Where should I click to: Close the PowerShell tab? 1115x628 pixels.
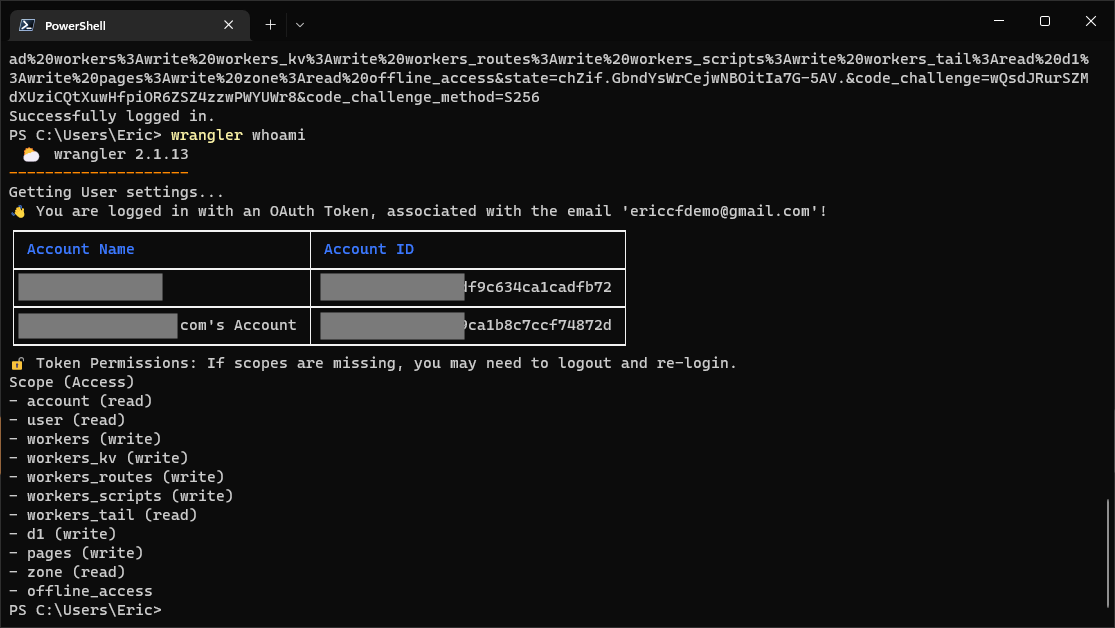pyautogui.click(x=229, y=25)
